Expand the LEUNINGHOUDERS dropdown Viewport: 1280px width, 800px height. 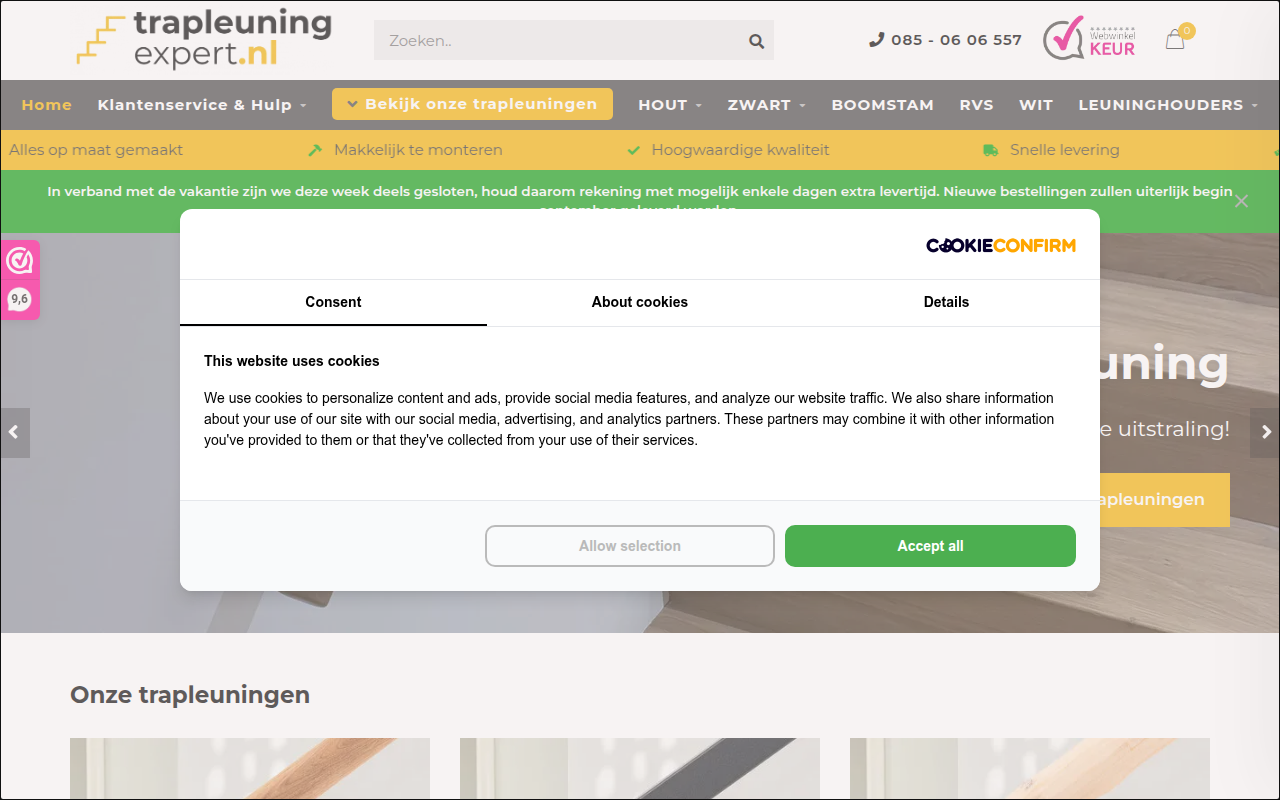1168,104
